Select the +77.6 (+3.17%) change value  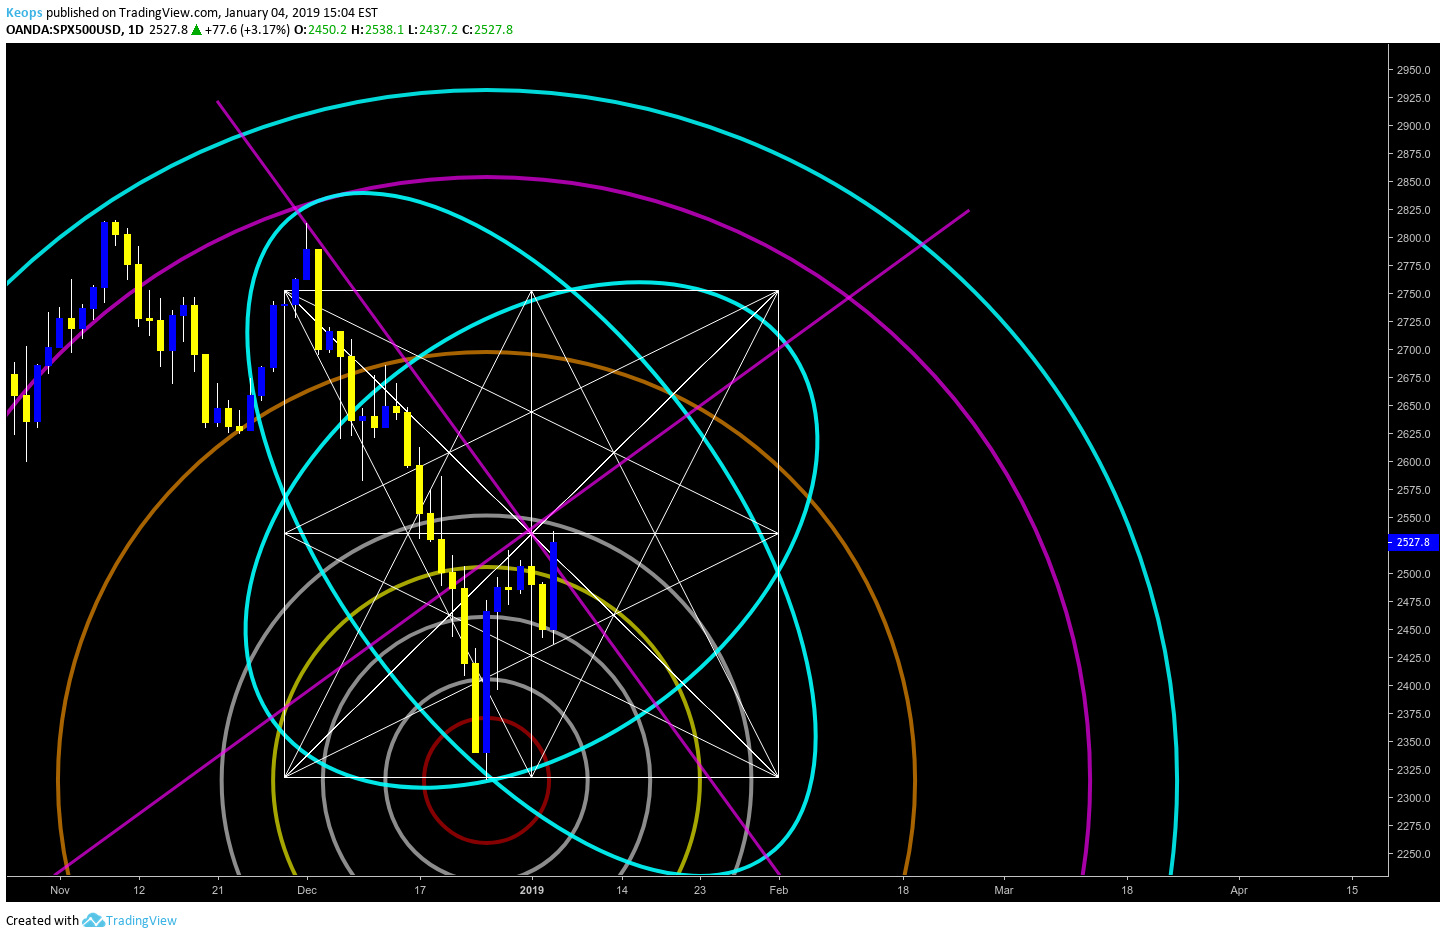pos(247,30)
